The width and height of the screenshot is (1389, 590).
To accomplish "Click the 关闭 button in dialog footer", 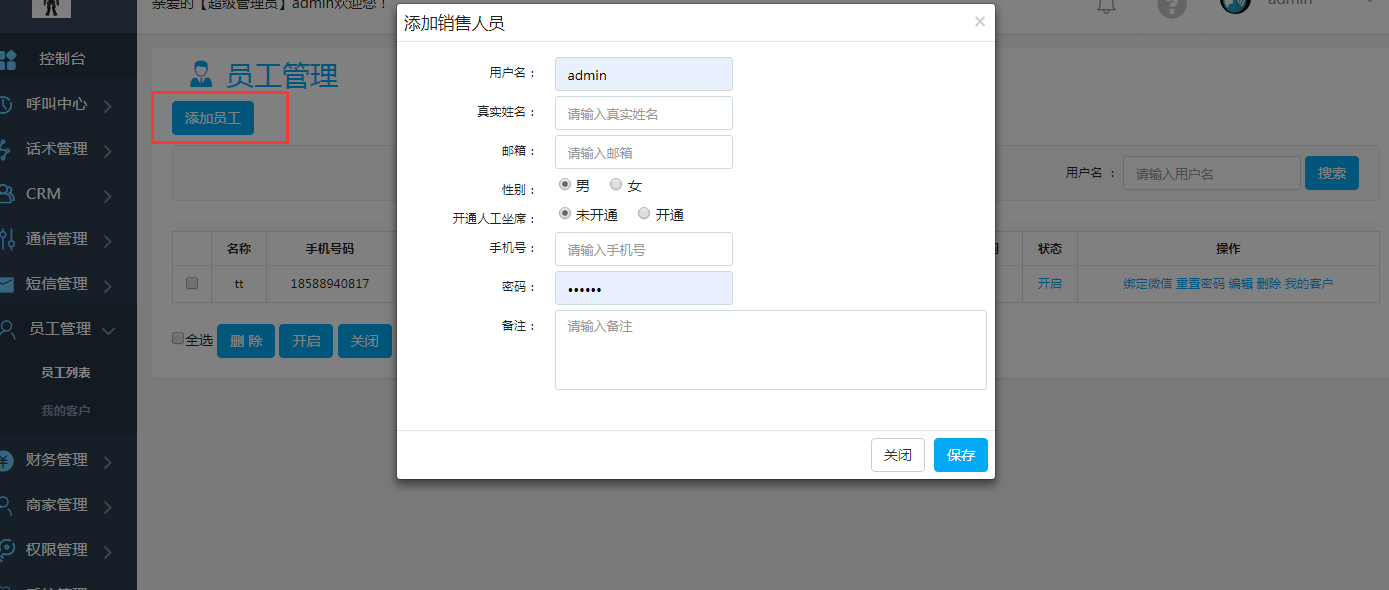I will click(897, 455).
